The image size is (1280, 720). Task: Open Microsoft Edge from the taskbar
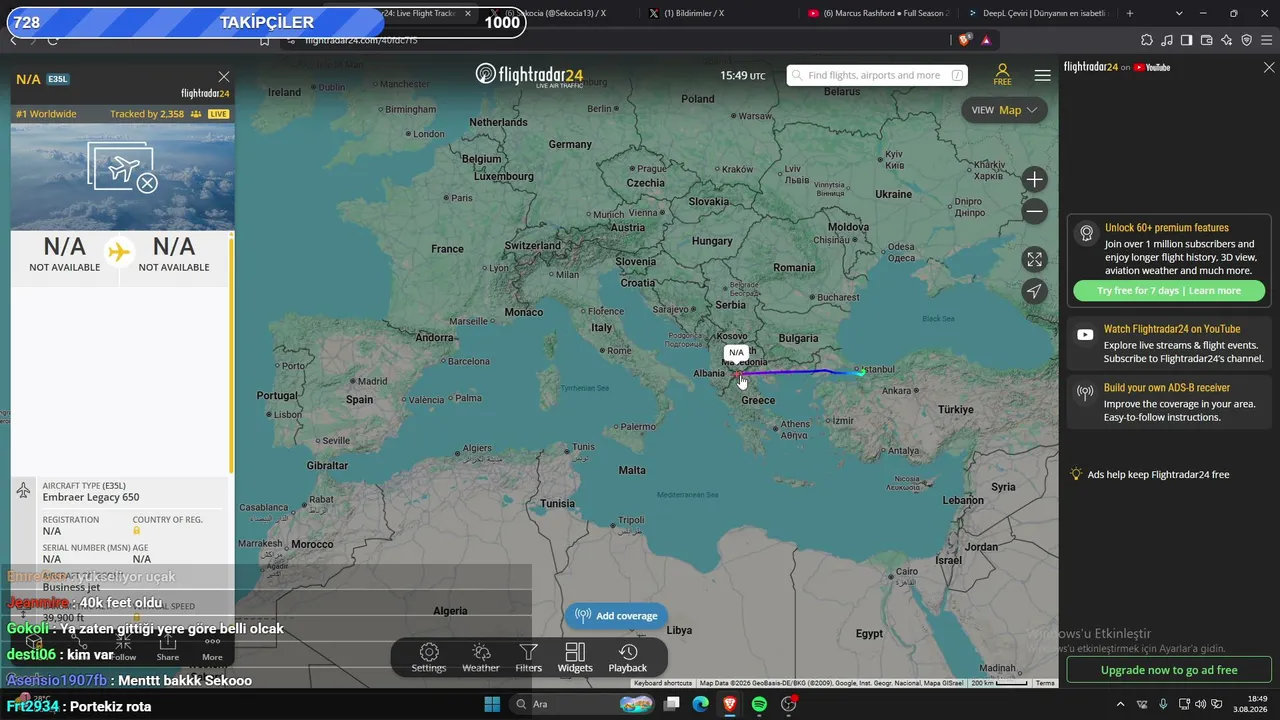(x=701, y=704)
